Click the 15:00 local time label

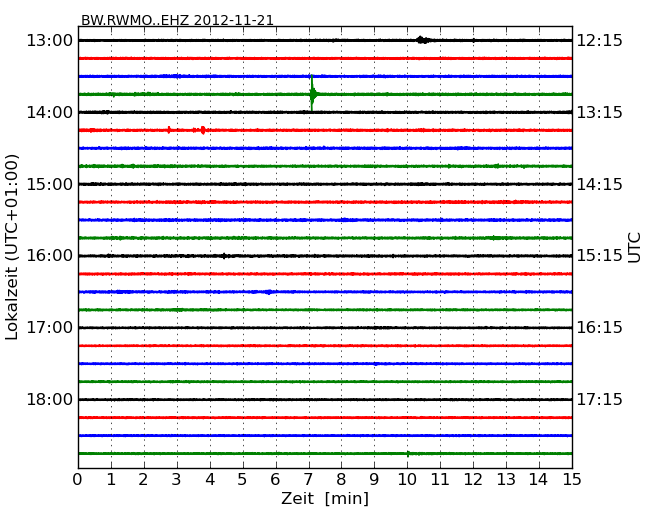(x=49, y=184)
